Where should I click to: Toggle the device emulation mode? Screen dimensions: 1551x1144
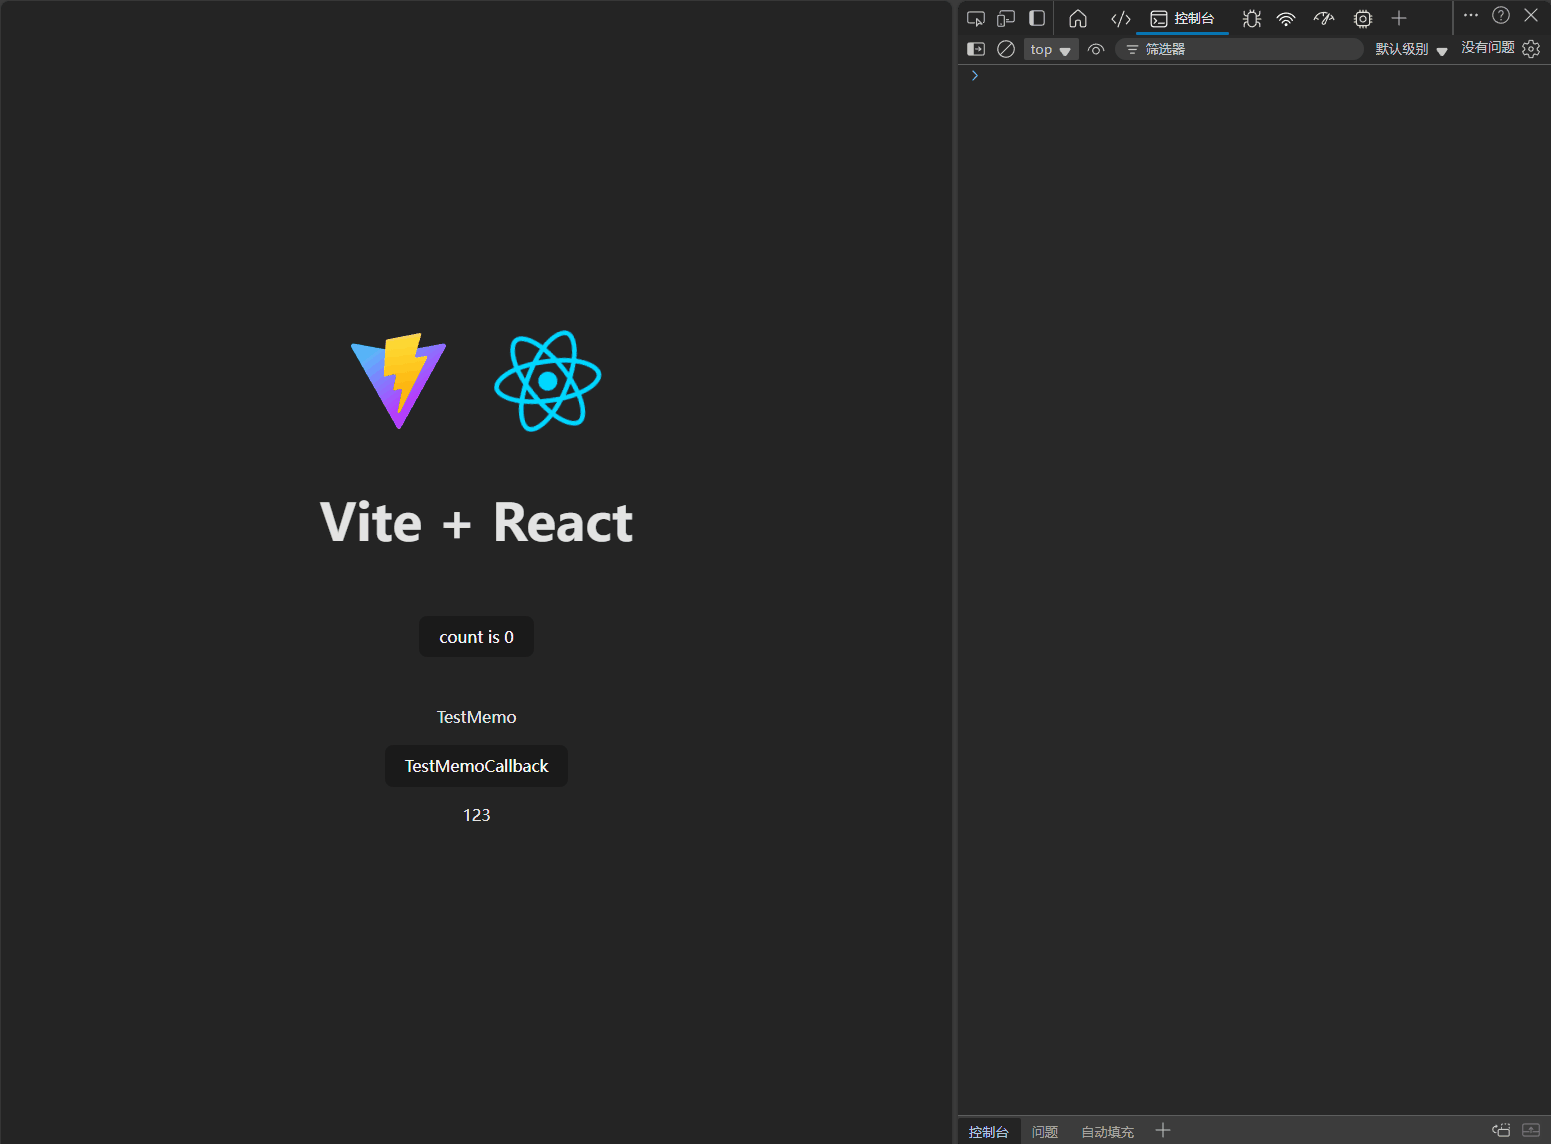coord(1005,17)
